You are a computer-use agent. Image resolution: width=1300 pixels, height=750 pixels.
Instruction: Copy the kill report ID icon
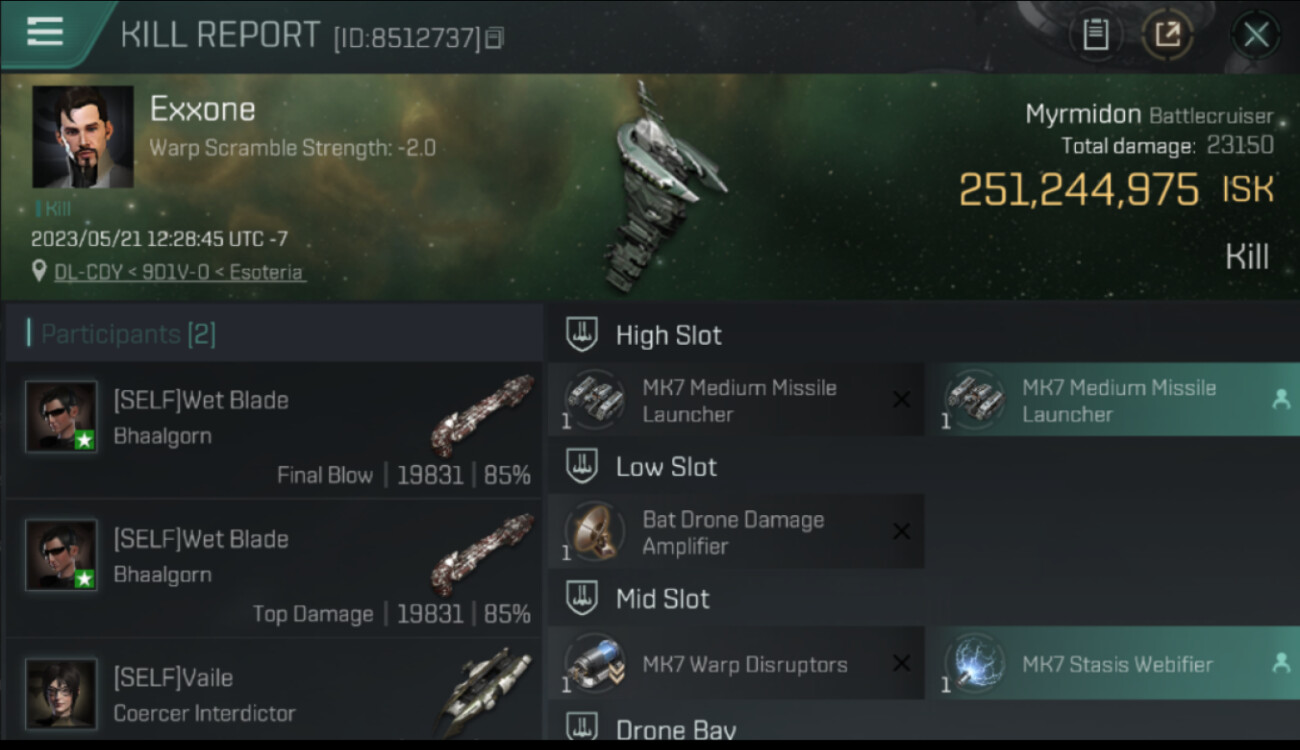tap(494, 38)
